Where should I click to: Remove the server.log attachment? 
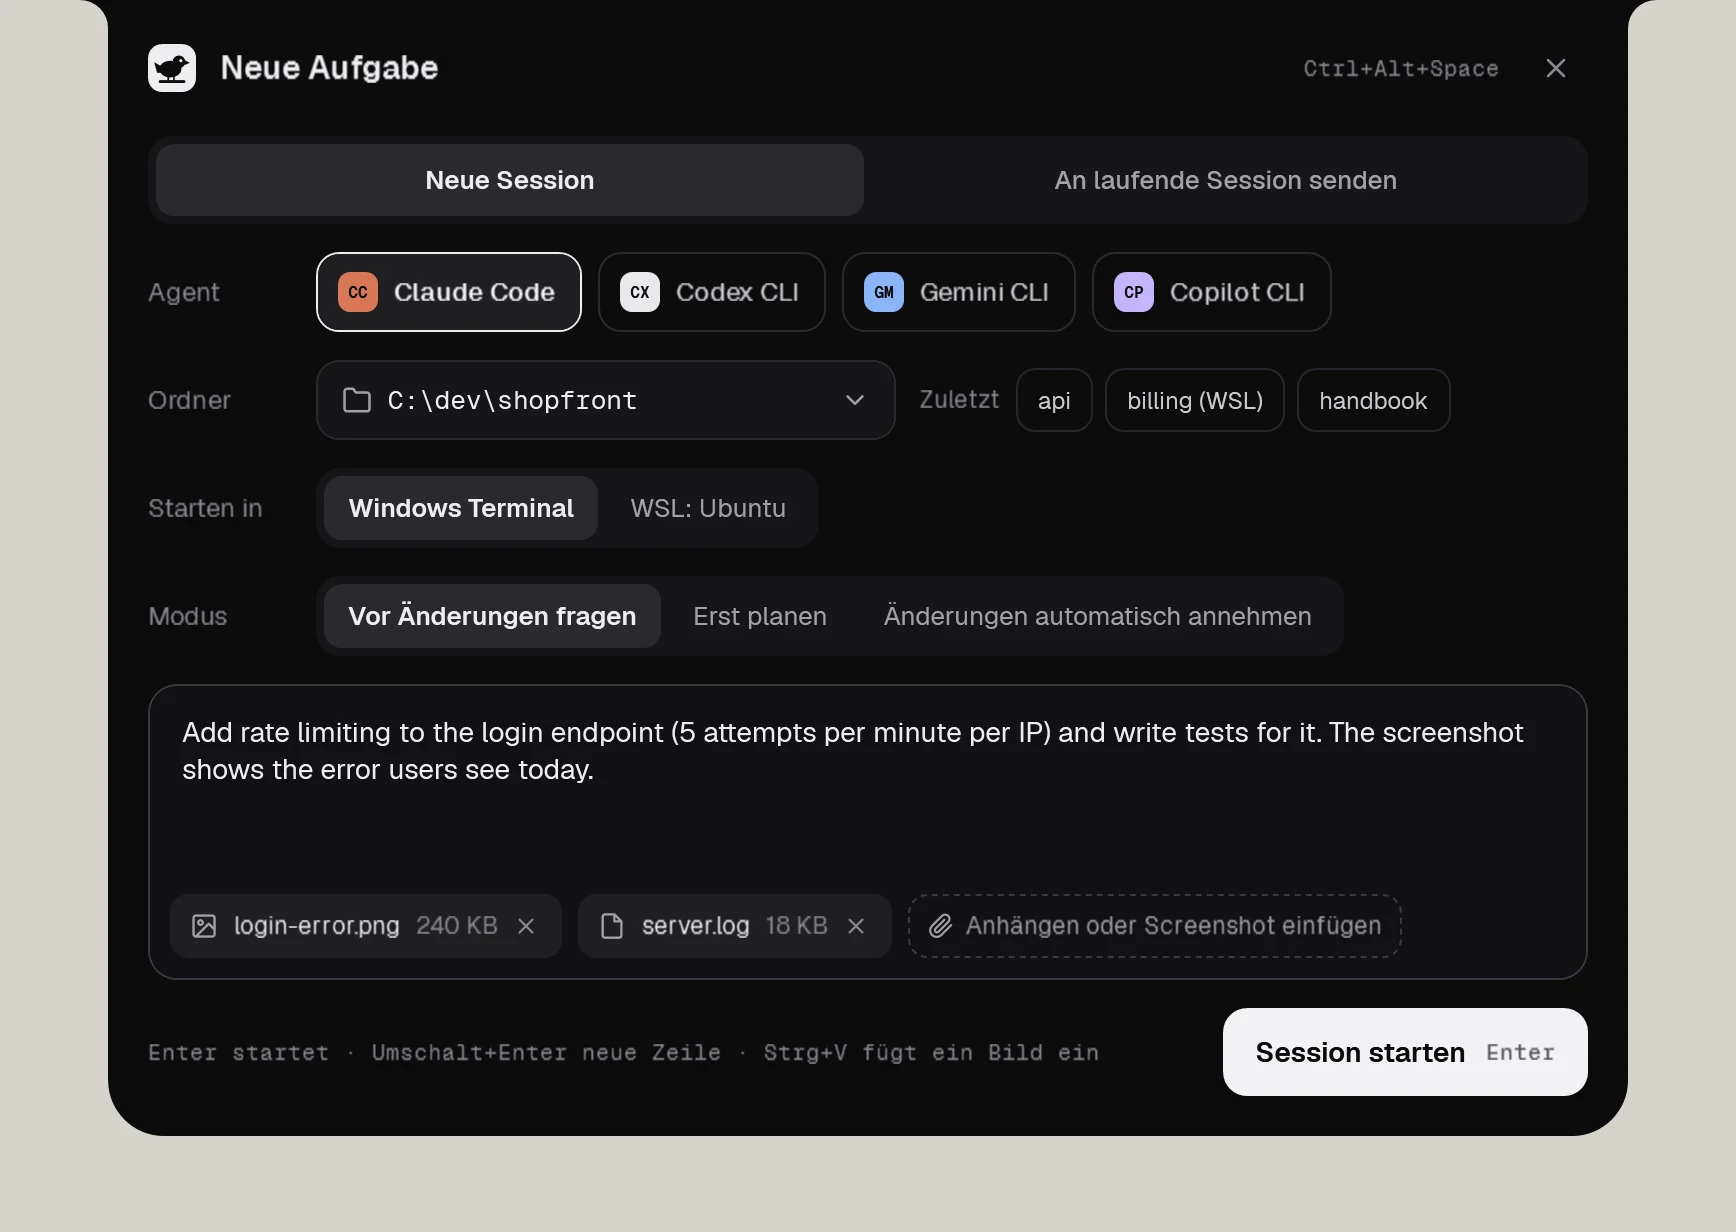[856, 926]
